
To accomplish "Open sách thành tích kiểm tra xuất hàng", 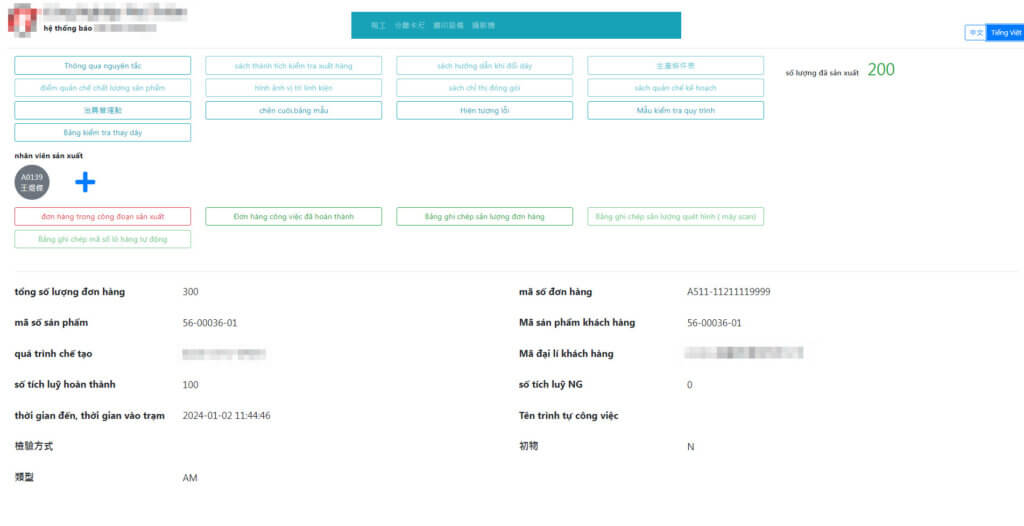I will (293, 65).
